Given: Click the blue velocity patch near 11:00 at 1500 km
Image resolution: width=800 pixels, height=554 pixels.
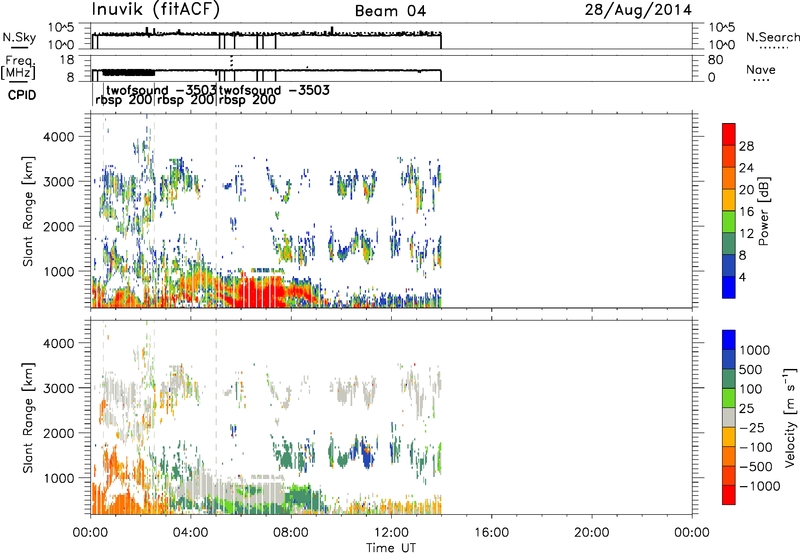Looking at the screenshot, I should pos(368,456).
